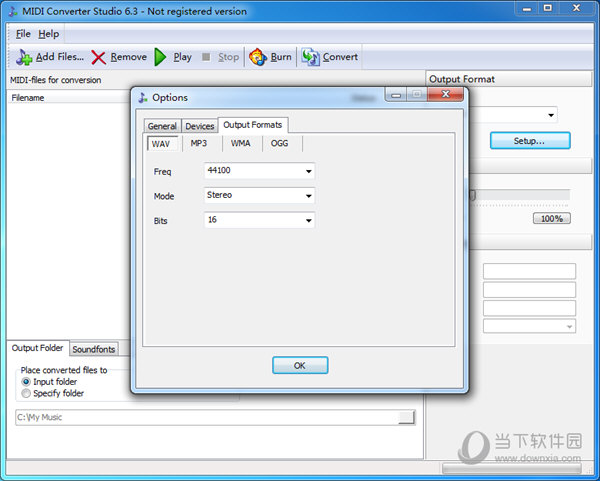This screenshot has height=481, width=600.
Task: Open the Output Format dropdown in main window
Action: click(x=551, y=115)
